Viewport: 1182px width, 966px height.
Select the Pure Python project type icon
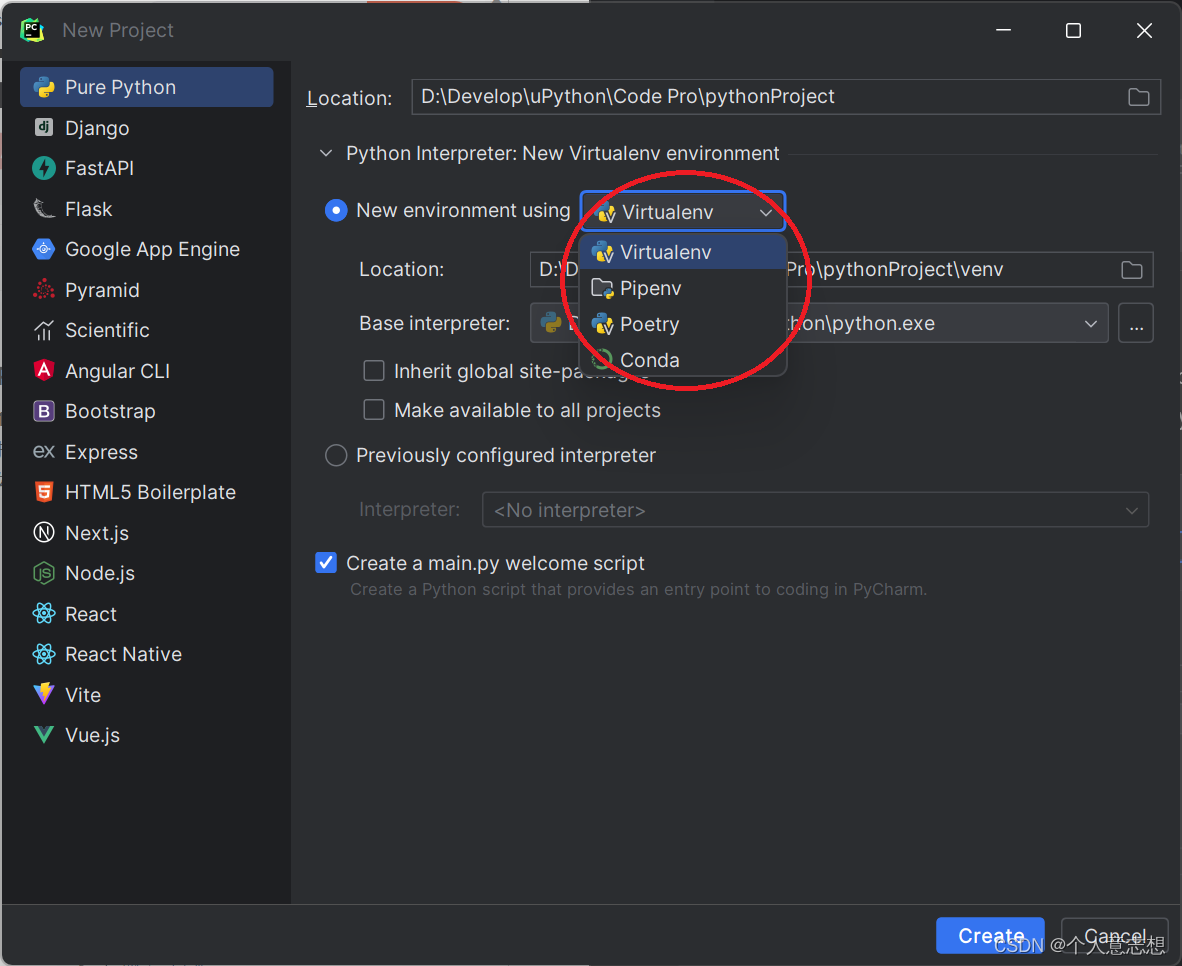tap(44, 87)
